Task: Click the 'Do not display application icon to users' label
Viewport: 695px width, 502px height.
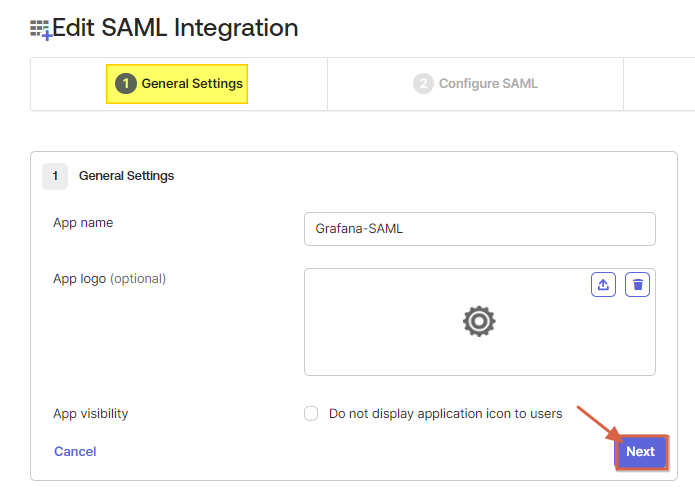Action: tap(445, 414)
